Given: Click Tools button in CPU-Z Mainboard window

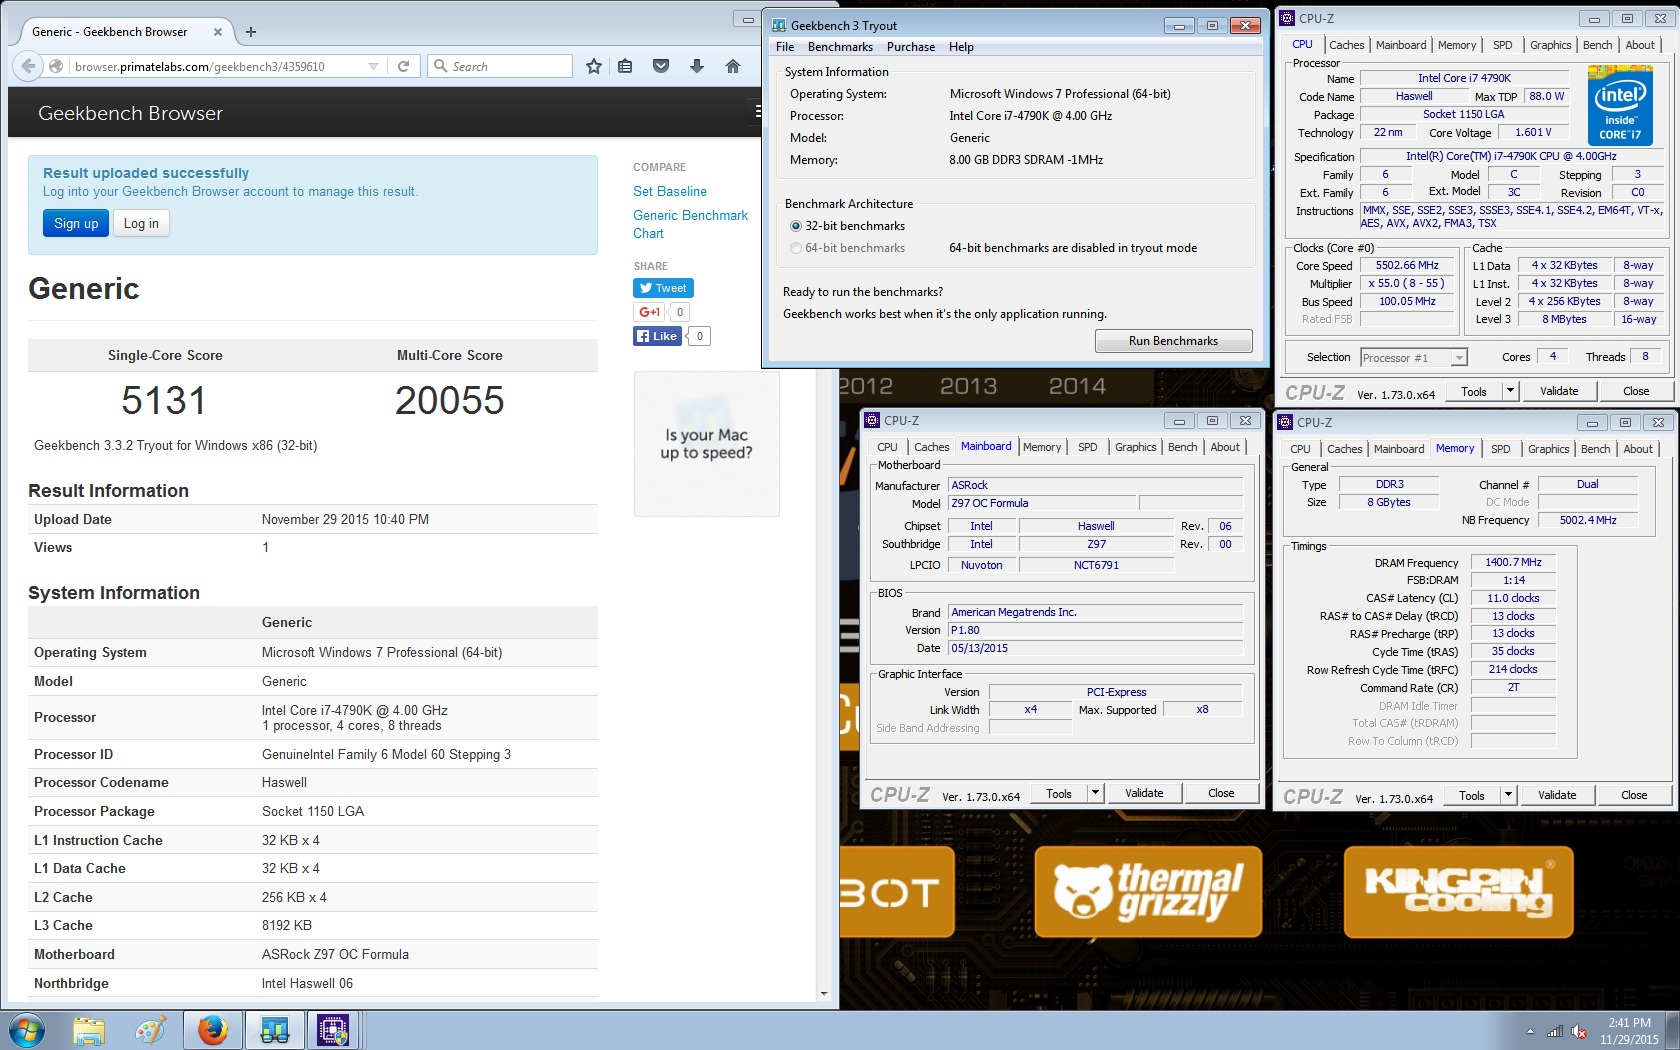Looking at the screenshot, I should click(x=1059, y=793).
